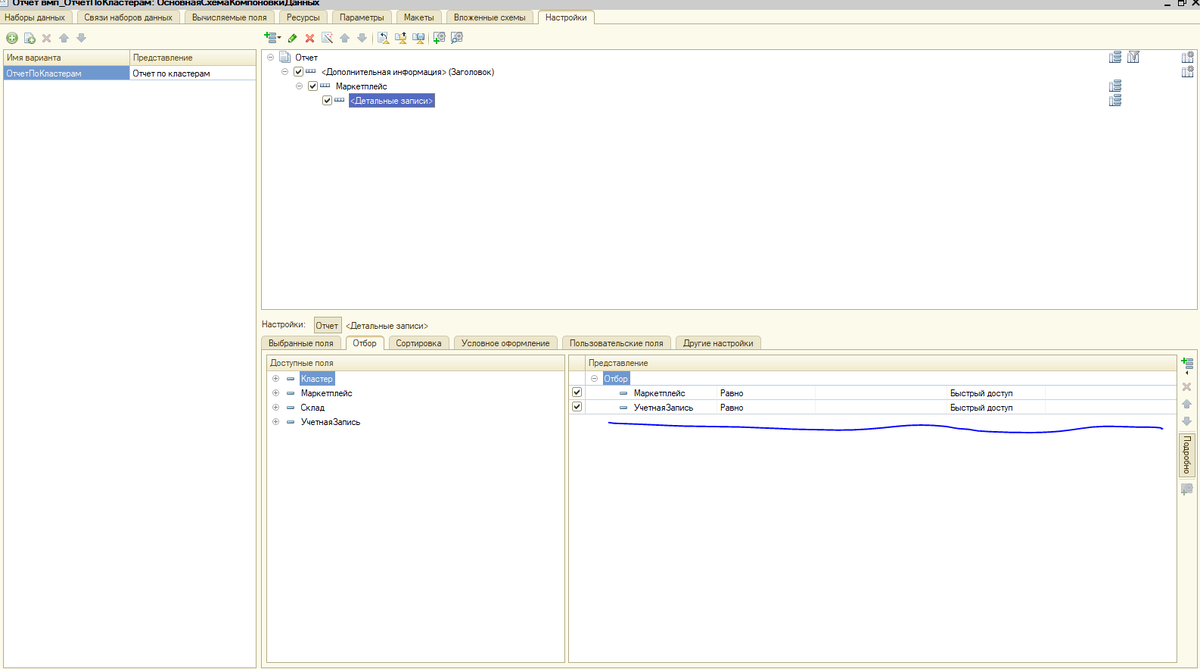Click the filter indicator icon in the Отчет row

1134,57
